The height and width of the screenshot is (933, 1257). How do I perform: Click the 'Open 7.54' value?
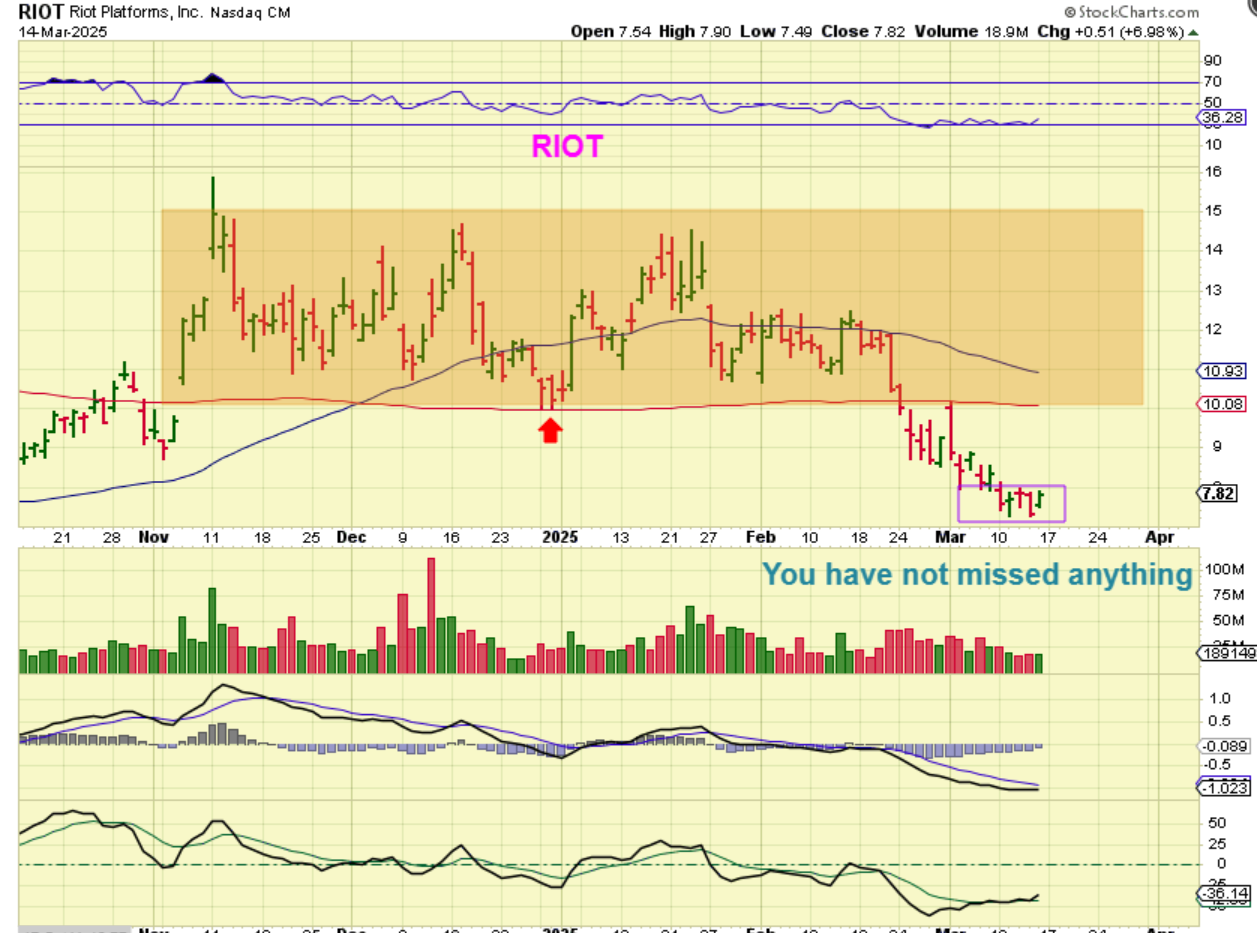point(609,31)
